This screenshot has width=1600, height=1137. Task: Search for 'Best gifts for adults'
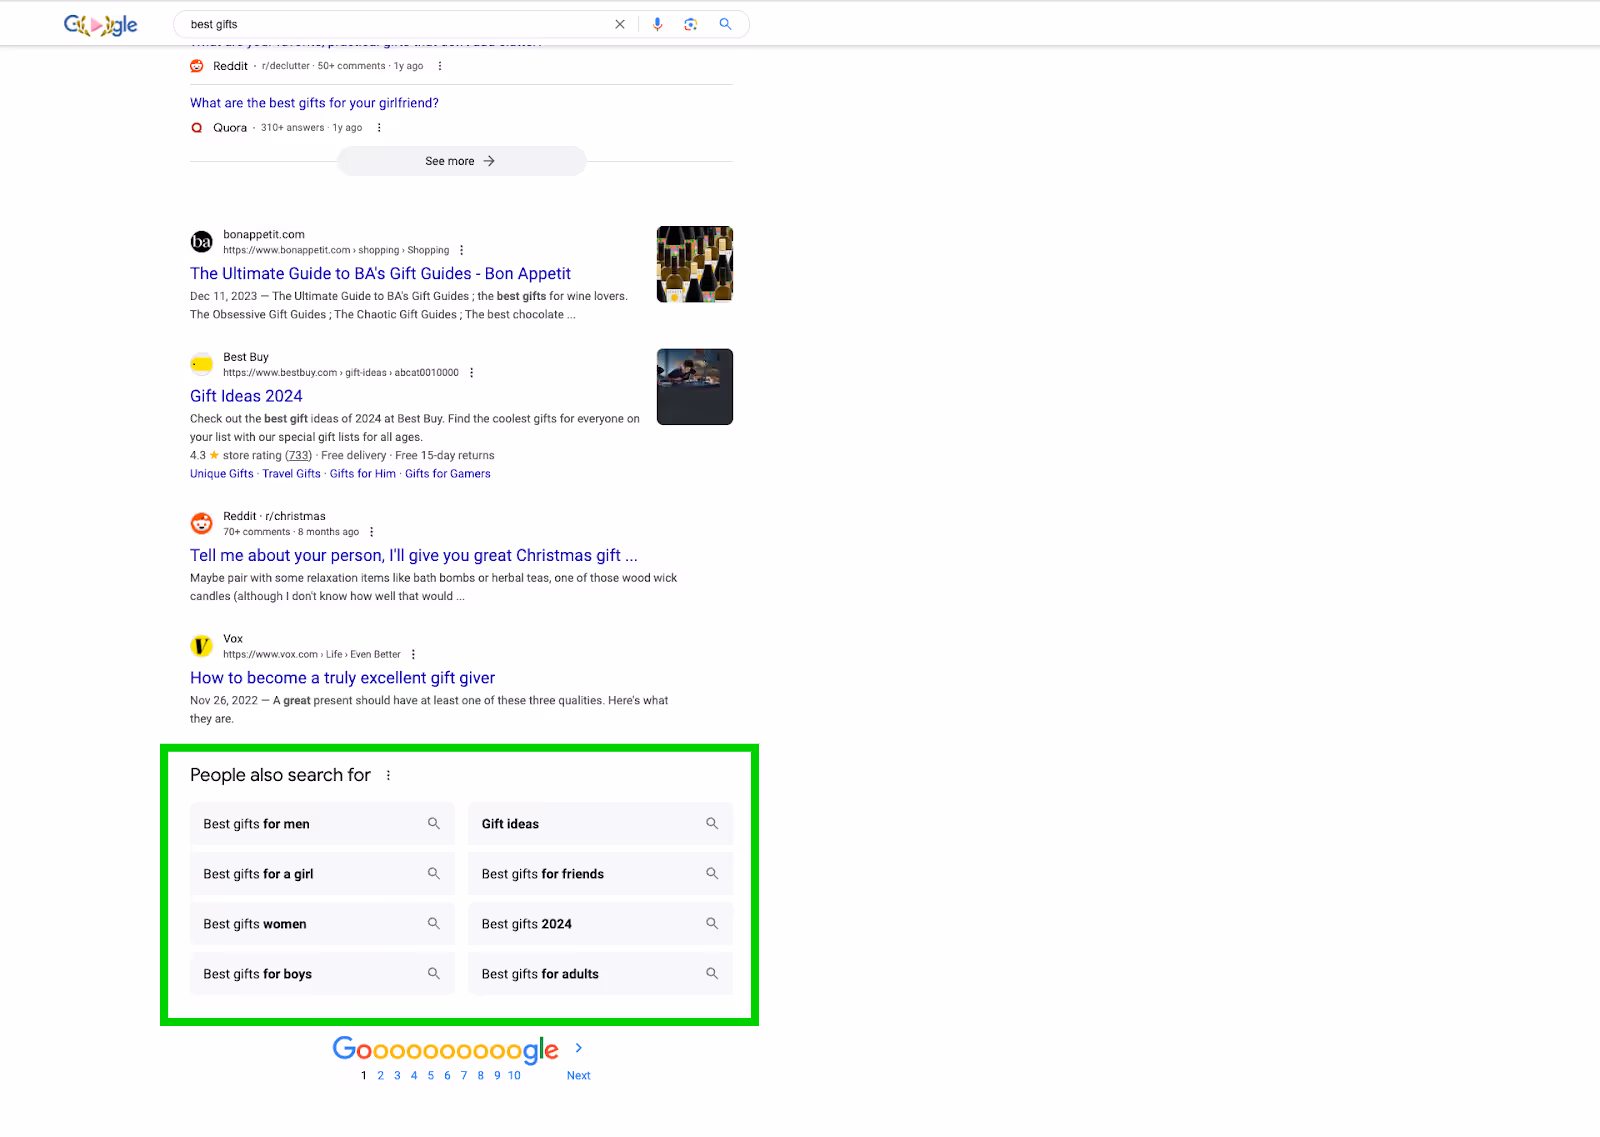pyautogui.click(x=600, y=974)
